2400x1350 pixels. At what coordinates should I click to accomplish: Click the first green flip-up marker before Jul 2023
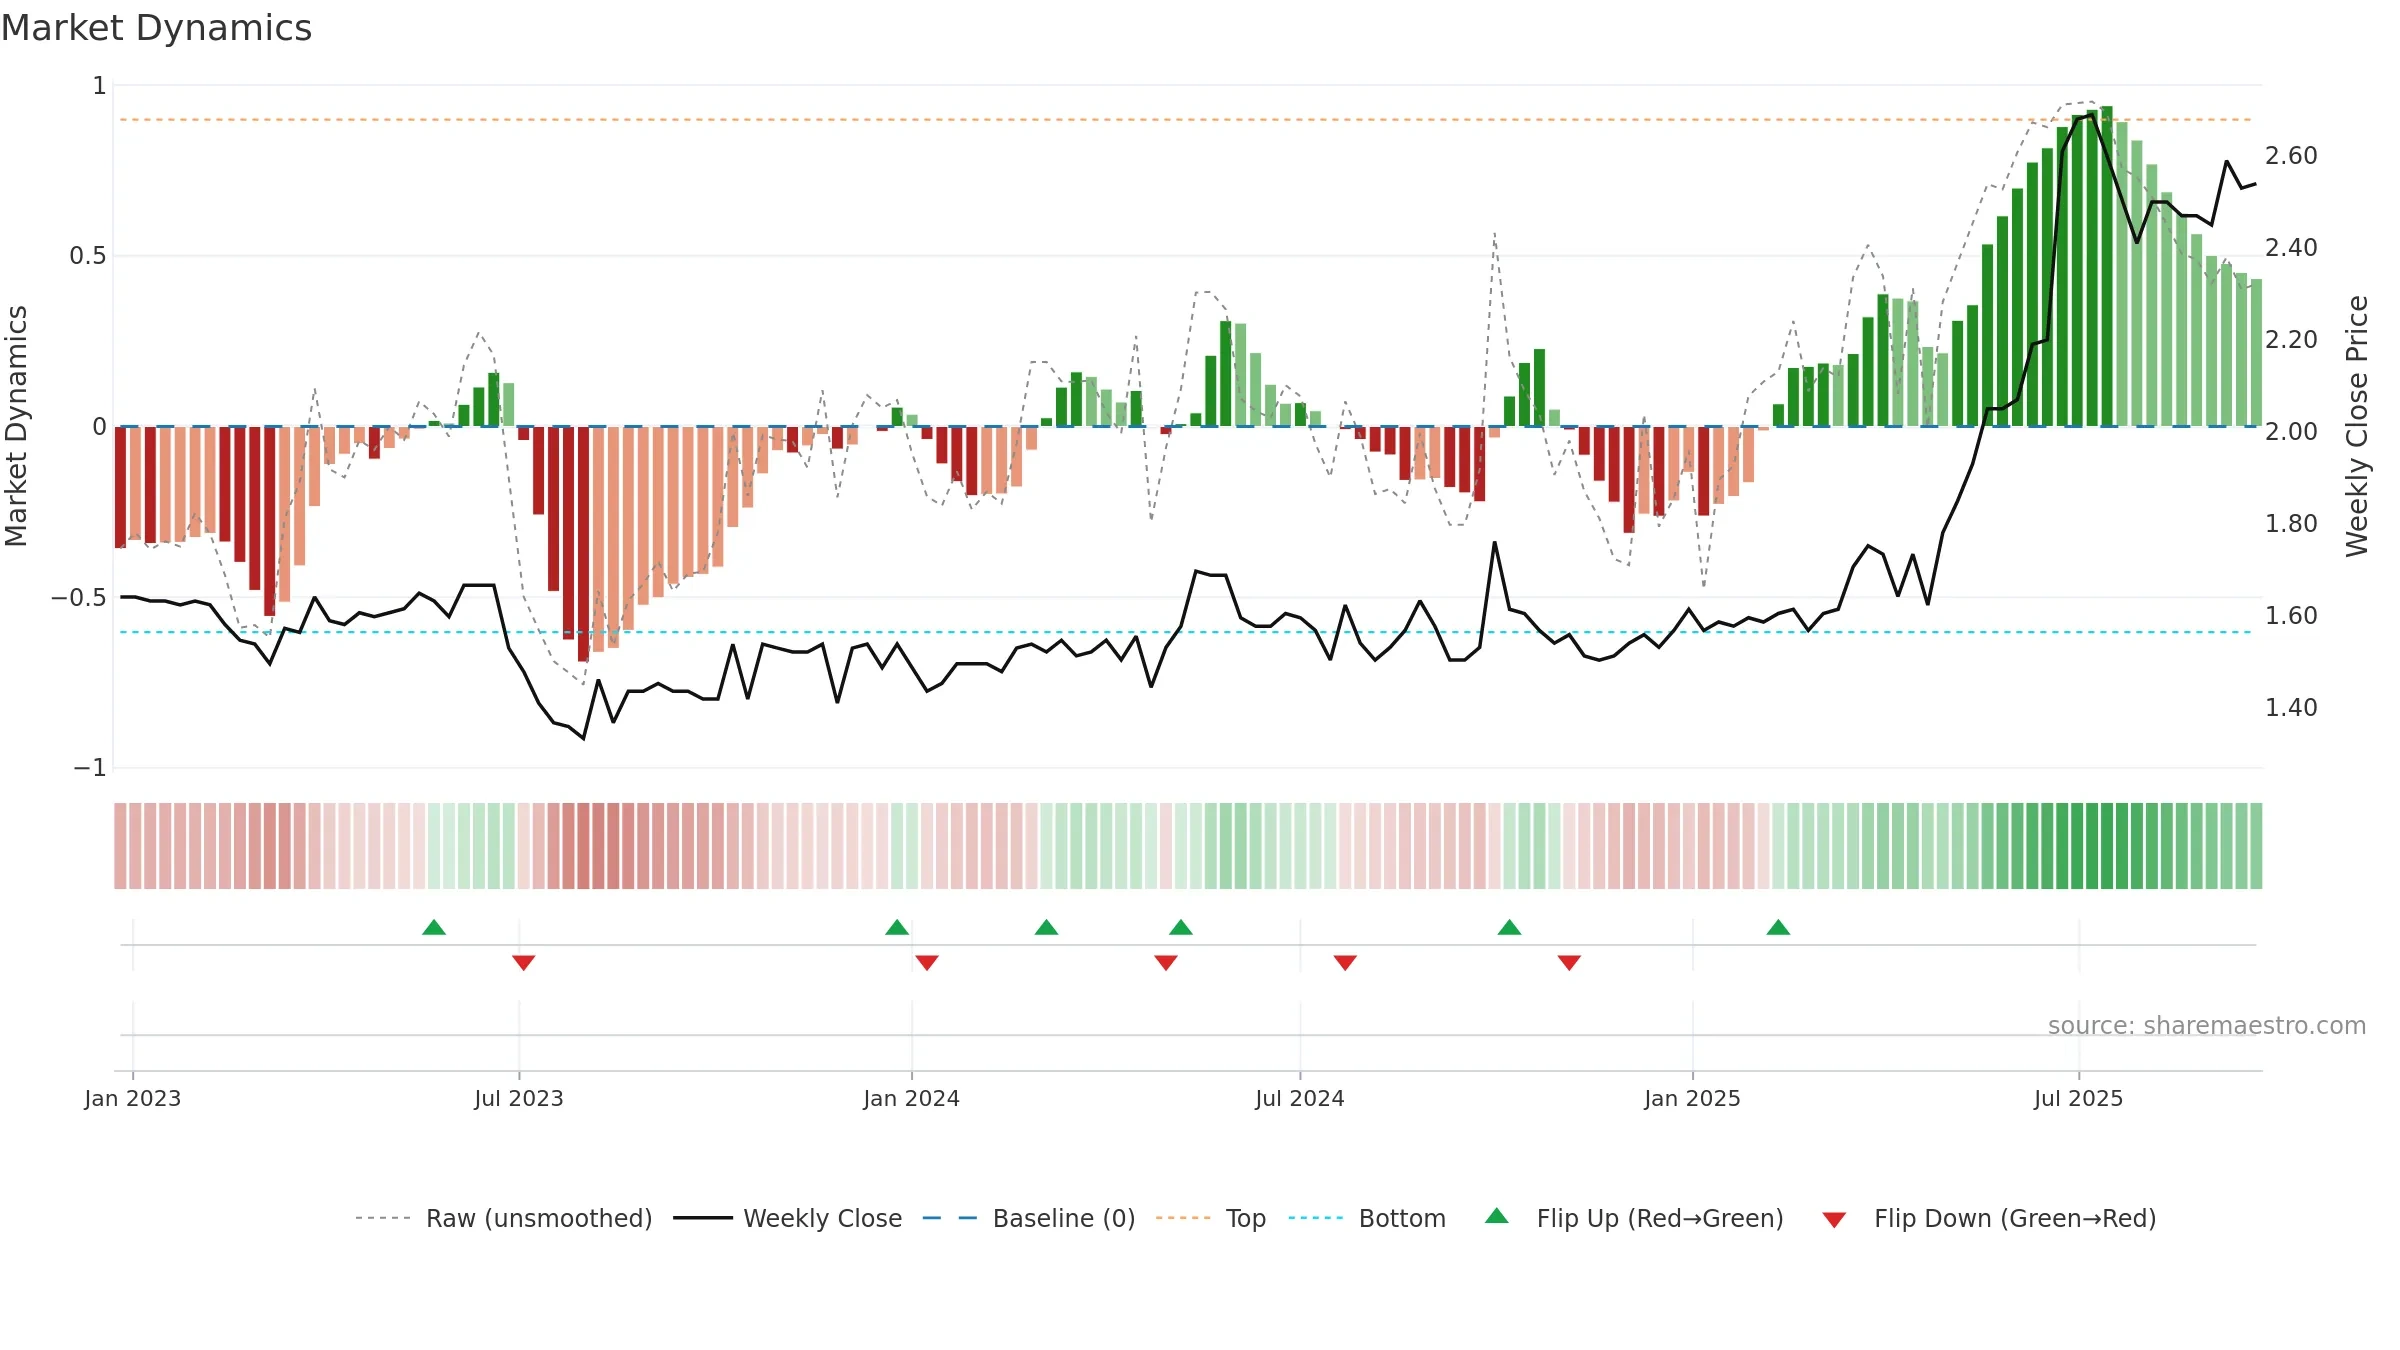[x=434, y=927]
